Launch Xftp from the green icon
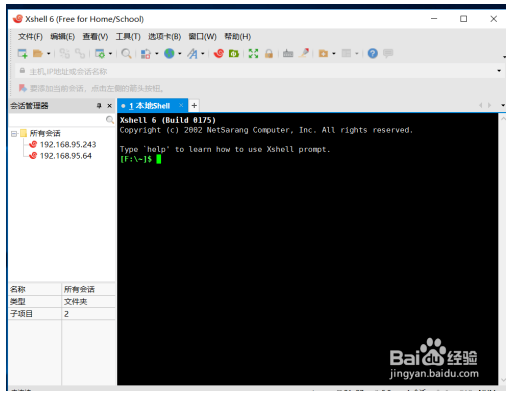513x398 pixels. 234,53
